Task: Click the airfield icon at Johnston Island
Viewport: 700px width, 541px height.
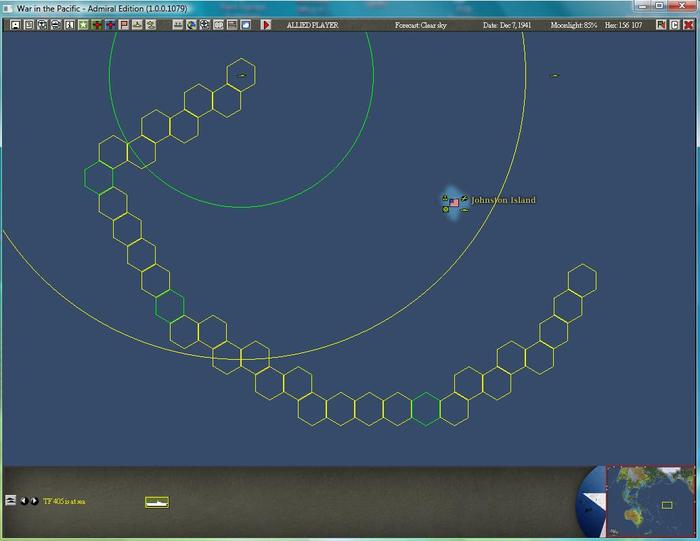Action: point(464,198)
